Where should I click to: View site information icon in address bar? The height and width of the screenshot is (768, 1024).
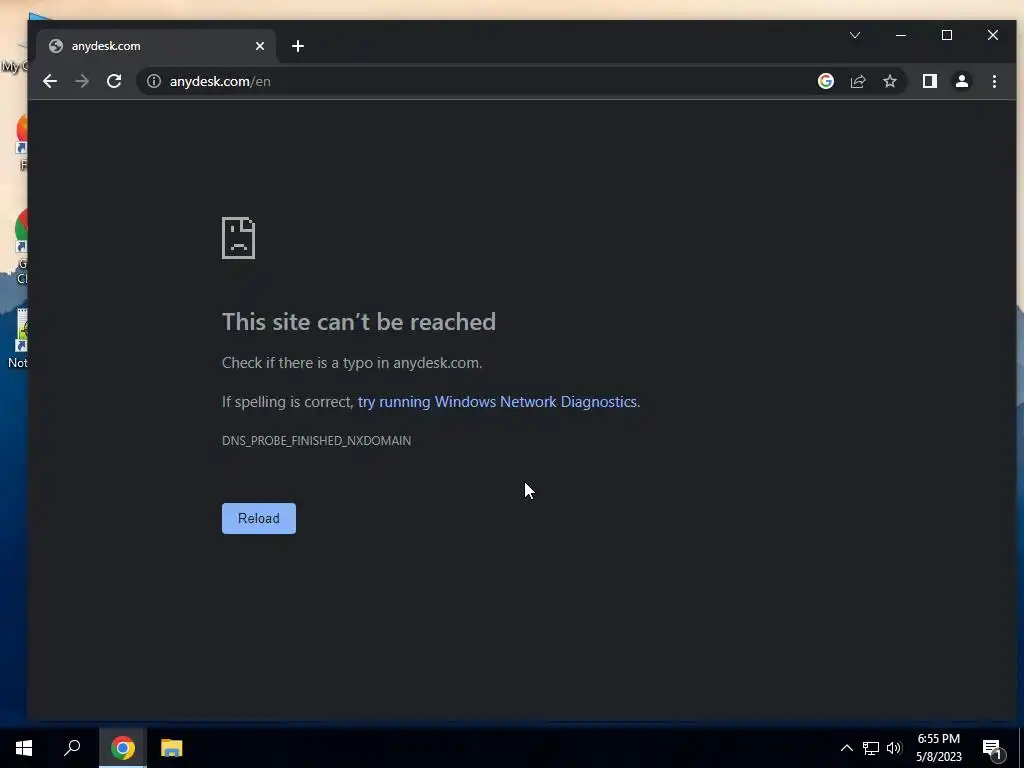click(153, 81)
